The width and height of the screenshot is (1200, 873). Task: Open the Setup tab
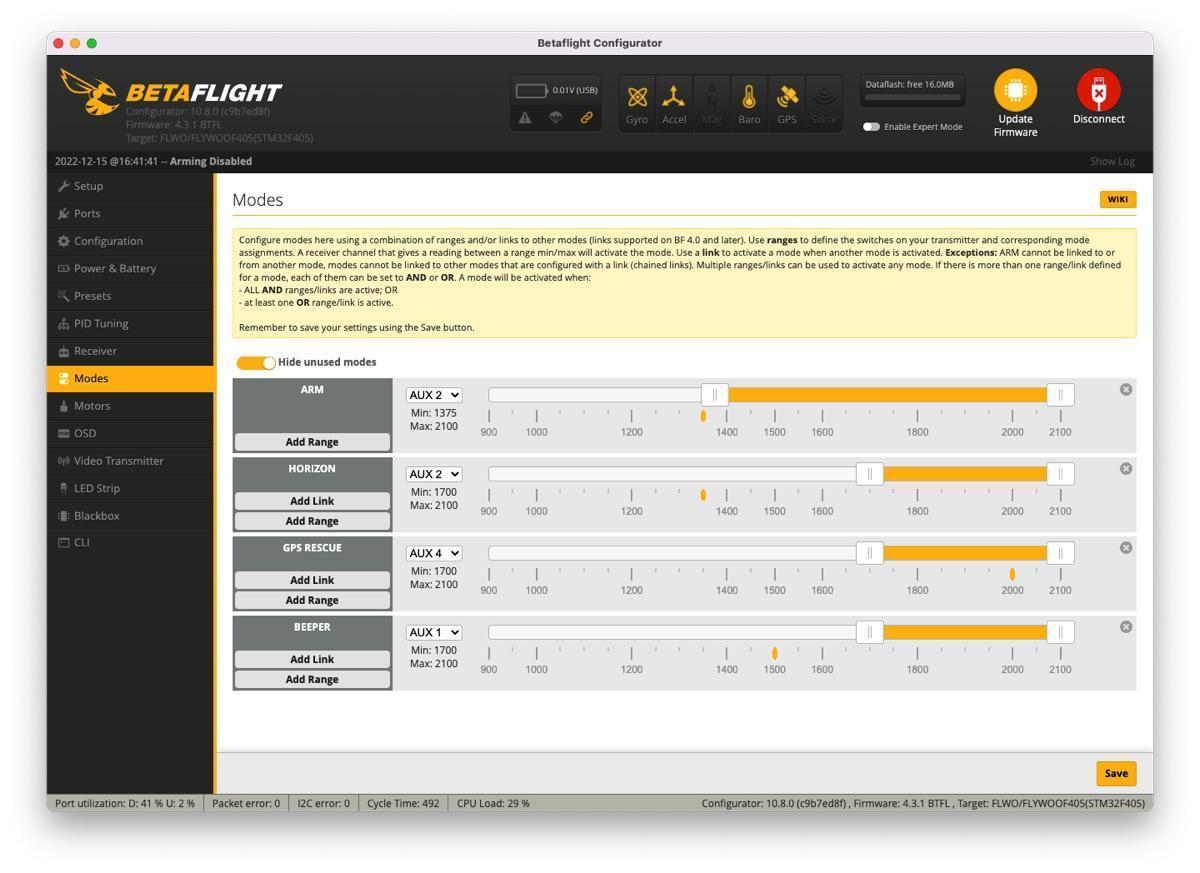pos(130,186)
